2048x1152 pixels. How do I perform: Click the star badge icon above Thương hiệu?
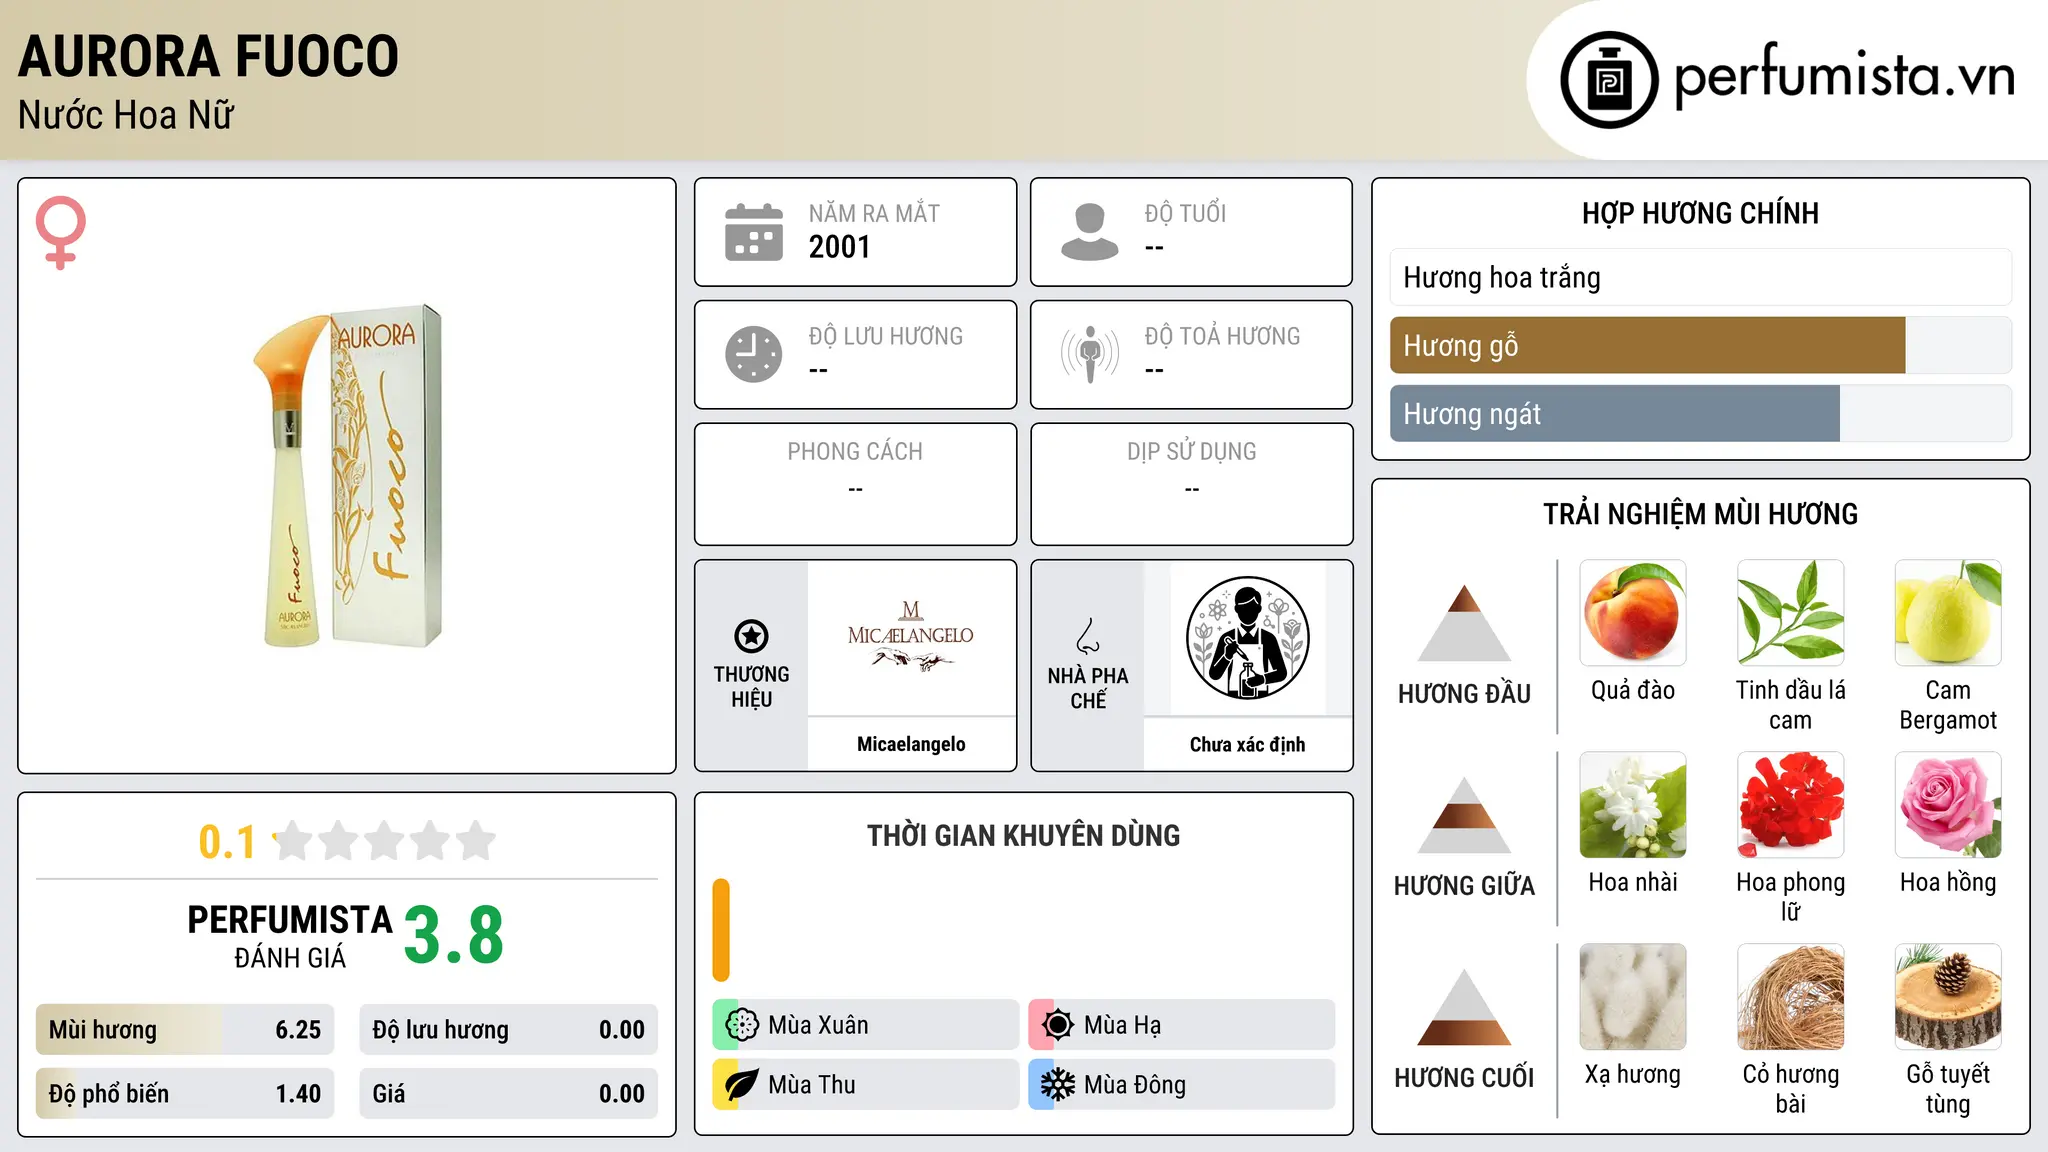(751, 636)
